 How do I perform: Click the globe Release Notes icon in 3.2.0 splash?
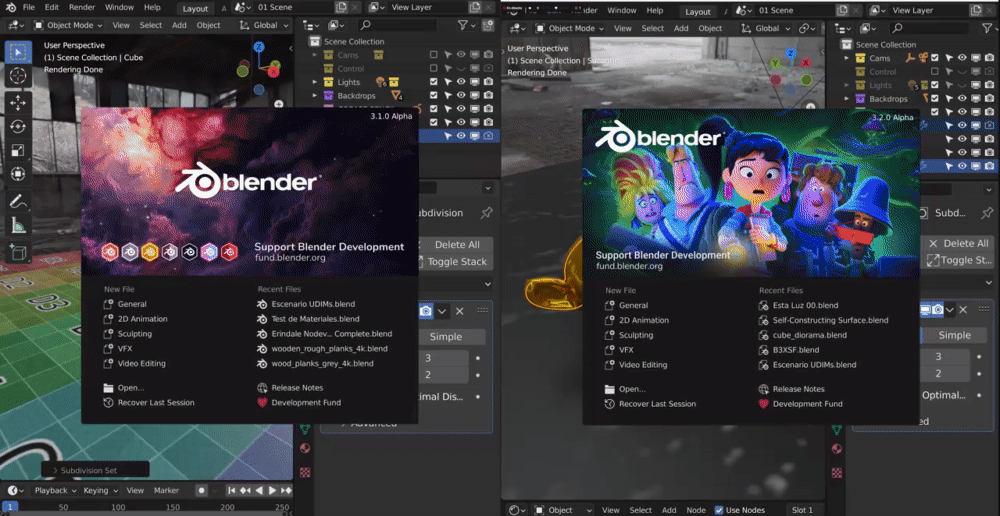tap(763, 389)
